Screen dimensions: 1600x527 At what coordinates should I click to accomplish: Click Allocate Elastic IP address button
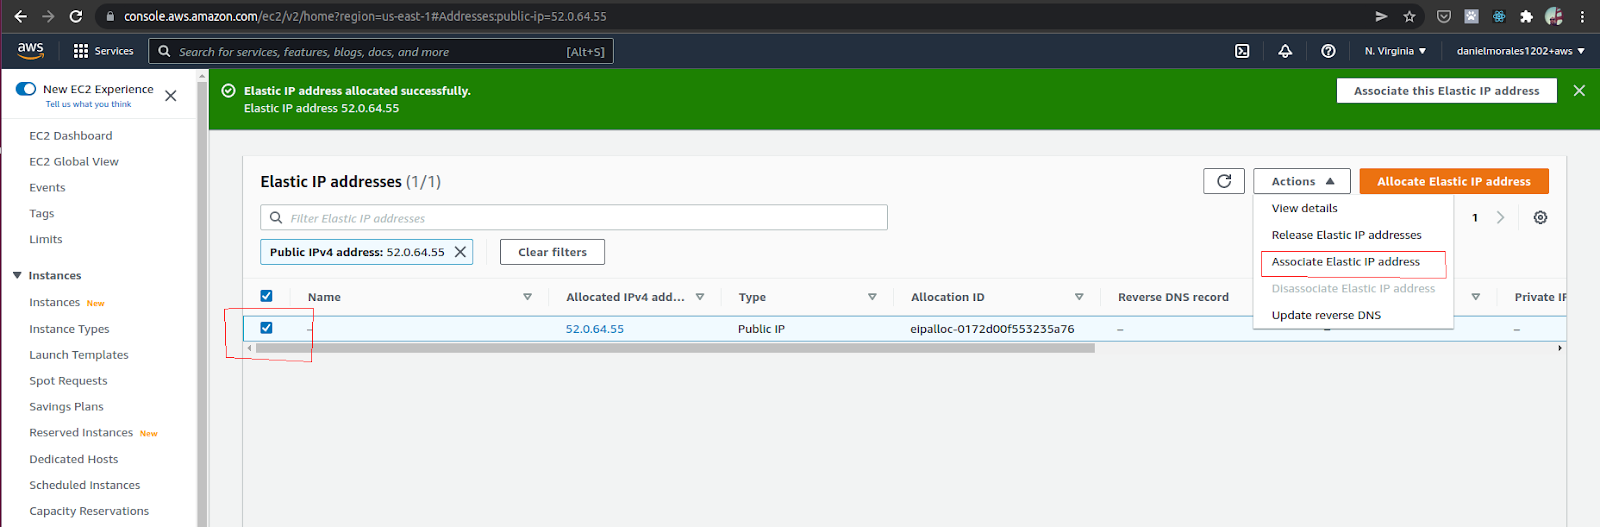(x=1454, y=181)
